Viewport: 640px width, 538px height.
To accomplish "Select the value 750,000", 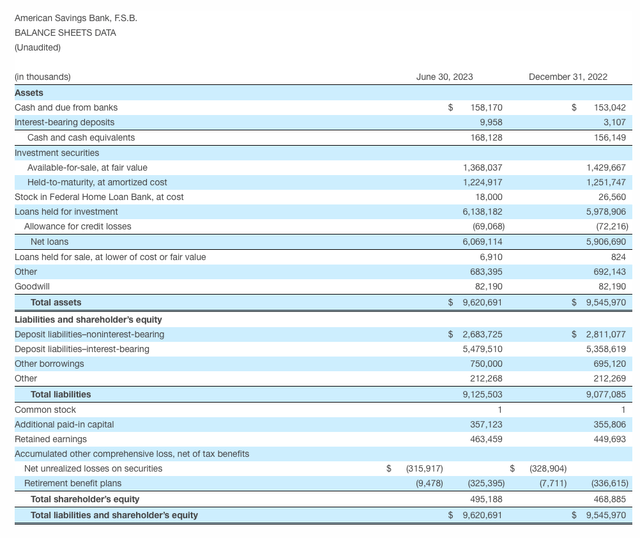I will (x=486, y=363).
